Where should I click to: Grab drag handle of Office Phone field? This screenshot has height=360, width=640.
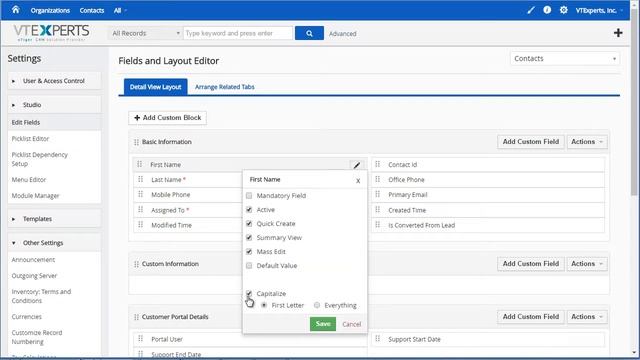378,179
